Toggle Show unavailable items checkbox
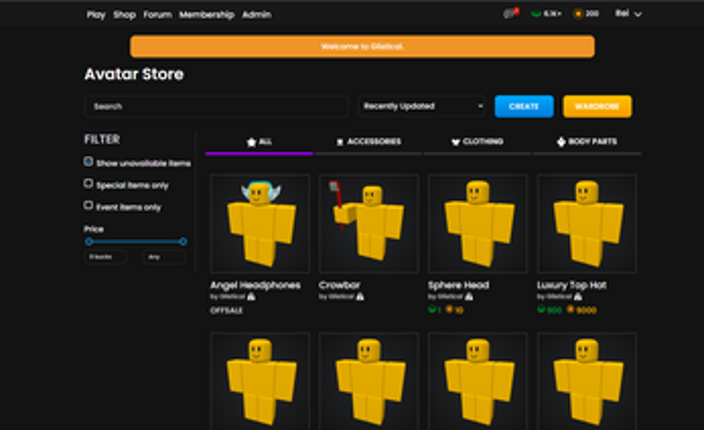The width and height of the screenshot is (704, 430). point(89,162)
